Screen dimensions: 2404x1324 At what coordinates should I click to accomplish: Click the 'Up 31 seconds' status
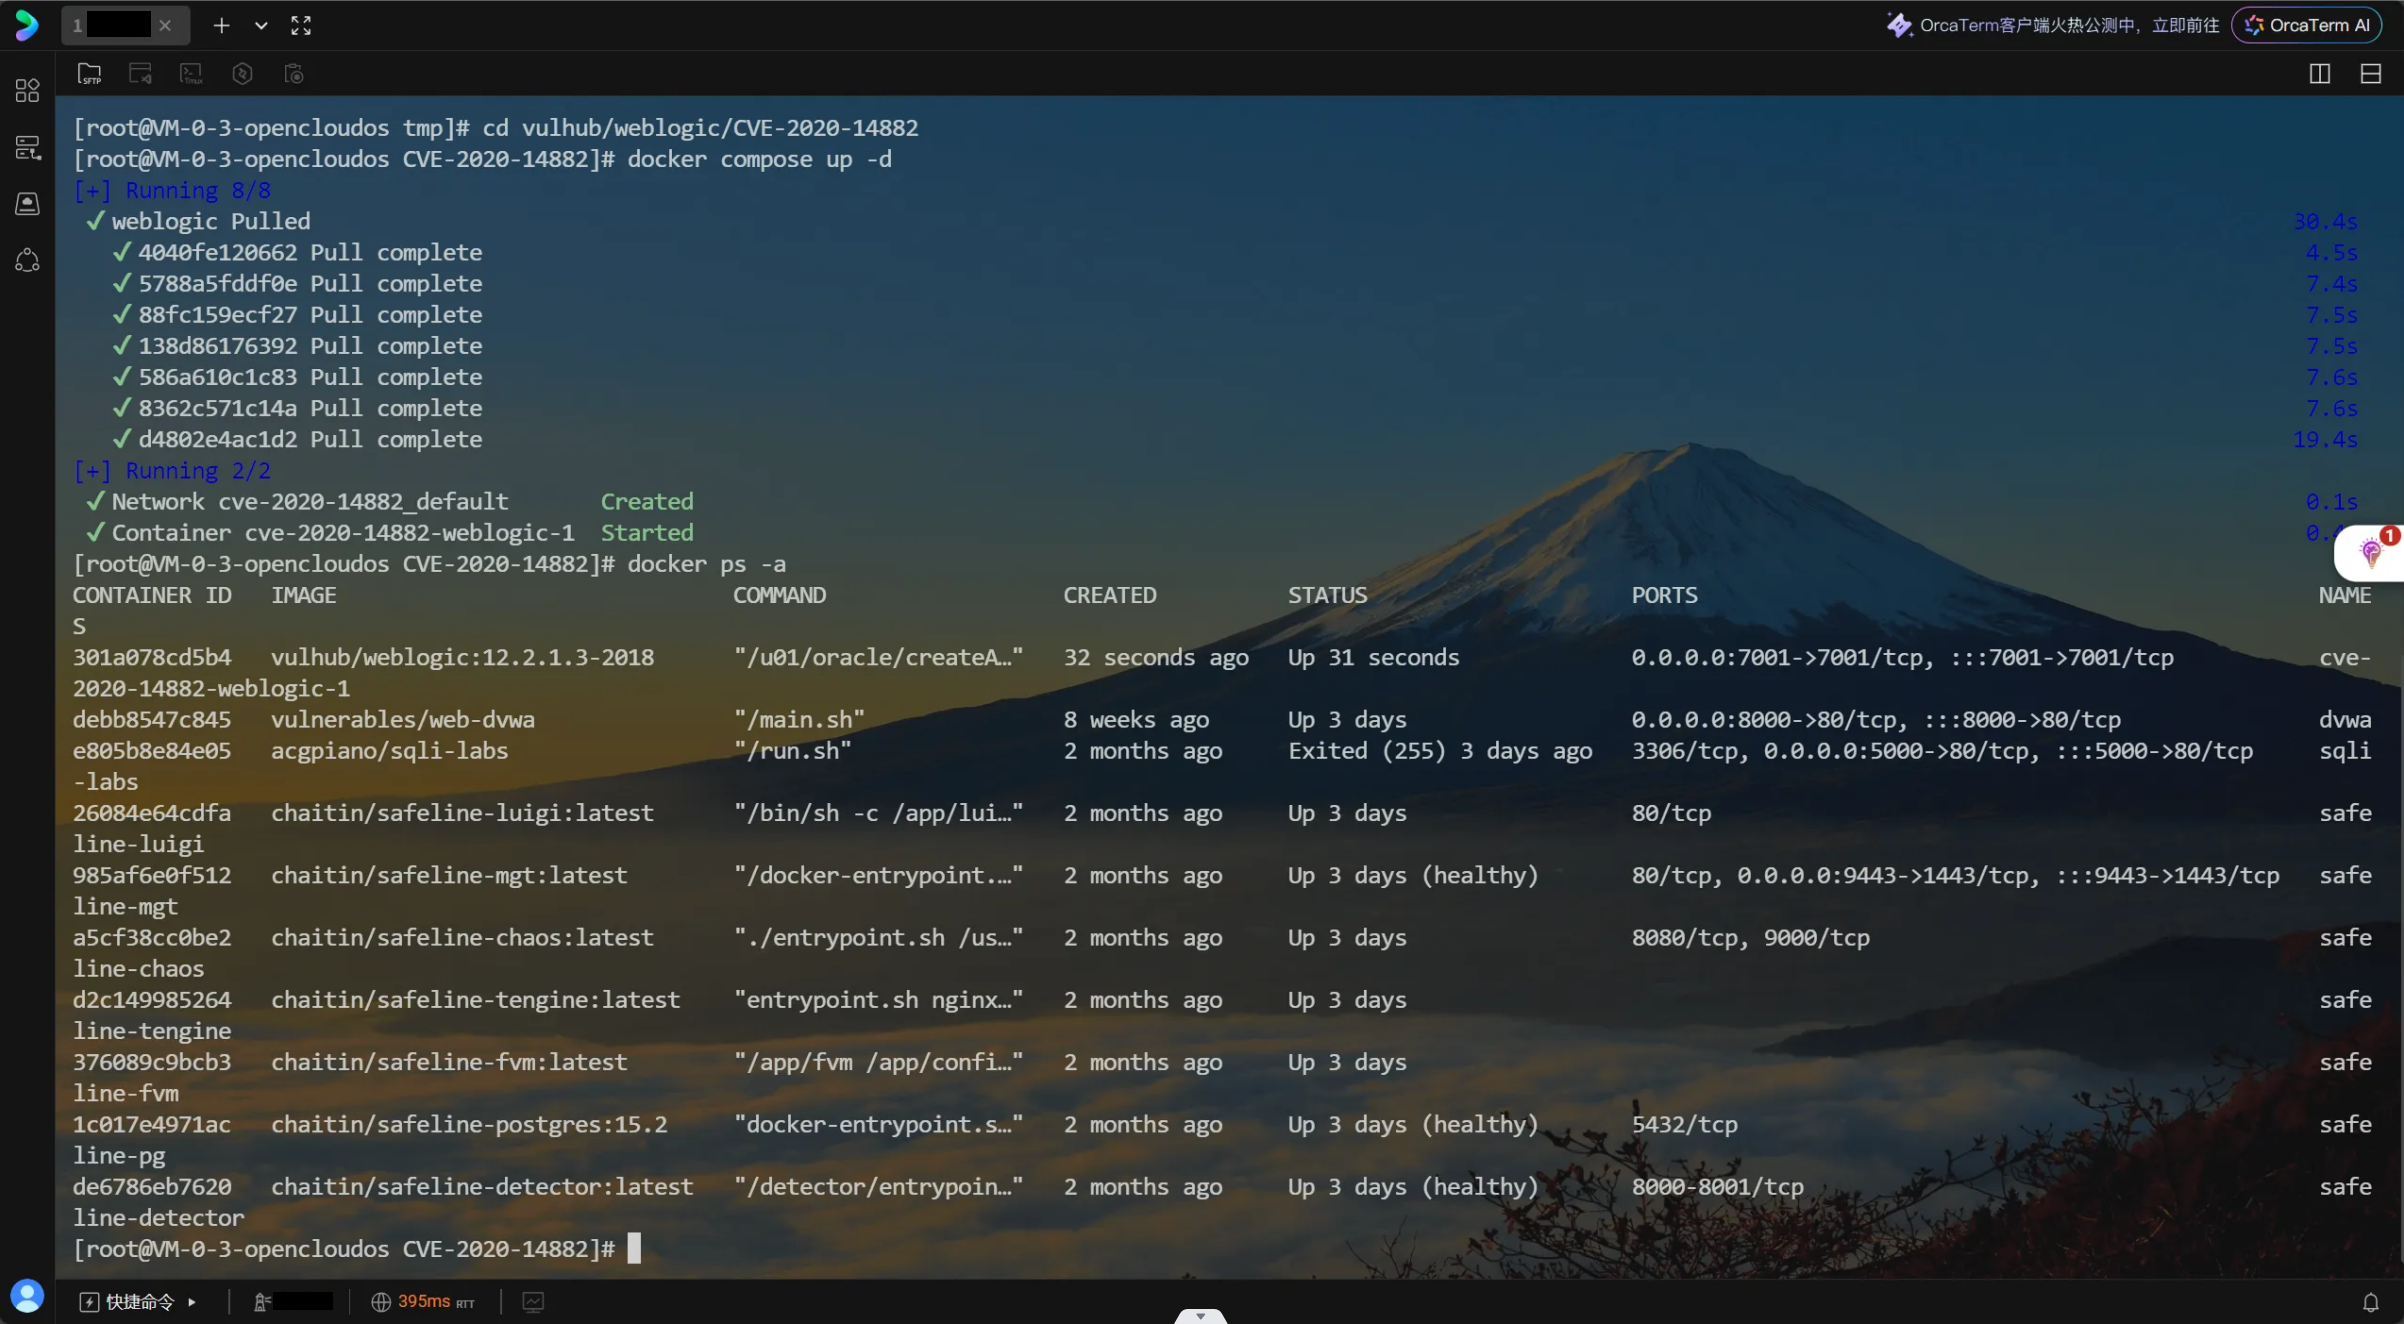point(1373,657)
